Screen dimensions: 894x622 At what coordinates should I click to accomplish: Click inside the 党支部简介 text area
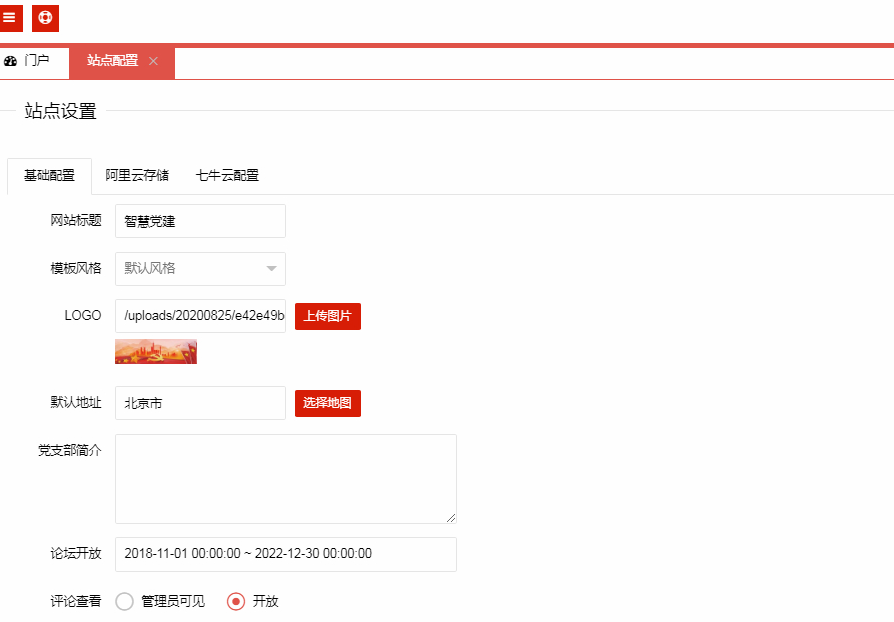click(x=285, y=478)
